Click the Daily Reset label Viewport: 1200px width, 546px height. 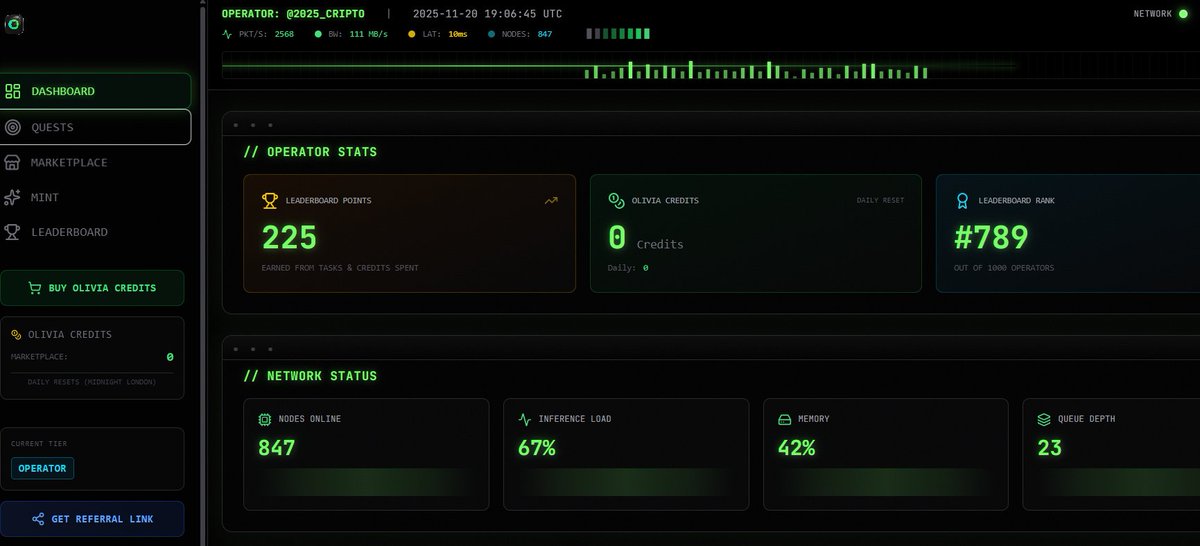(x=880, y=200)
